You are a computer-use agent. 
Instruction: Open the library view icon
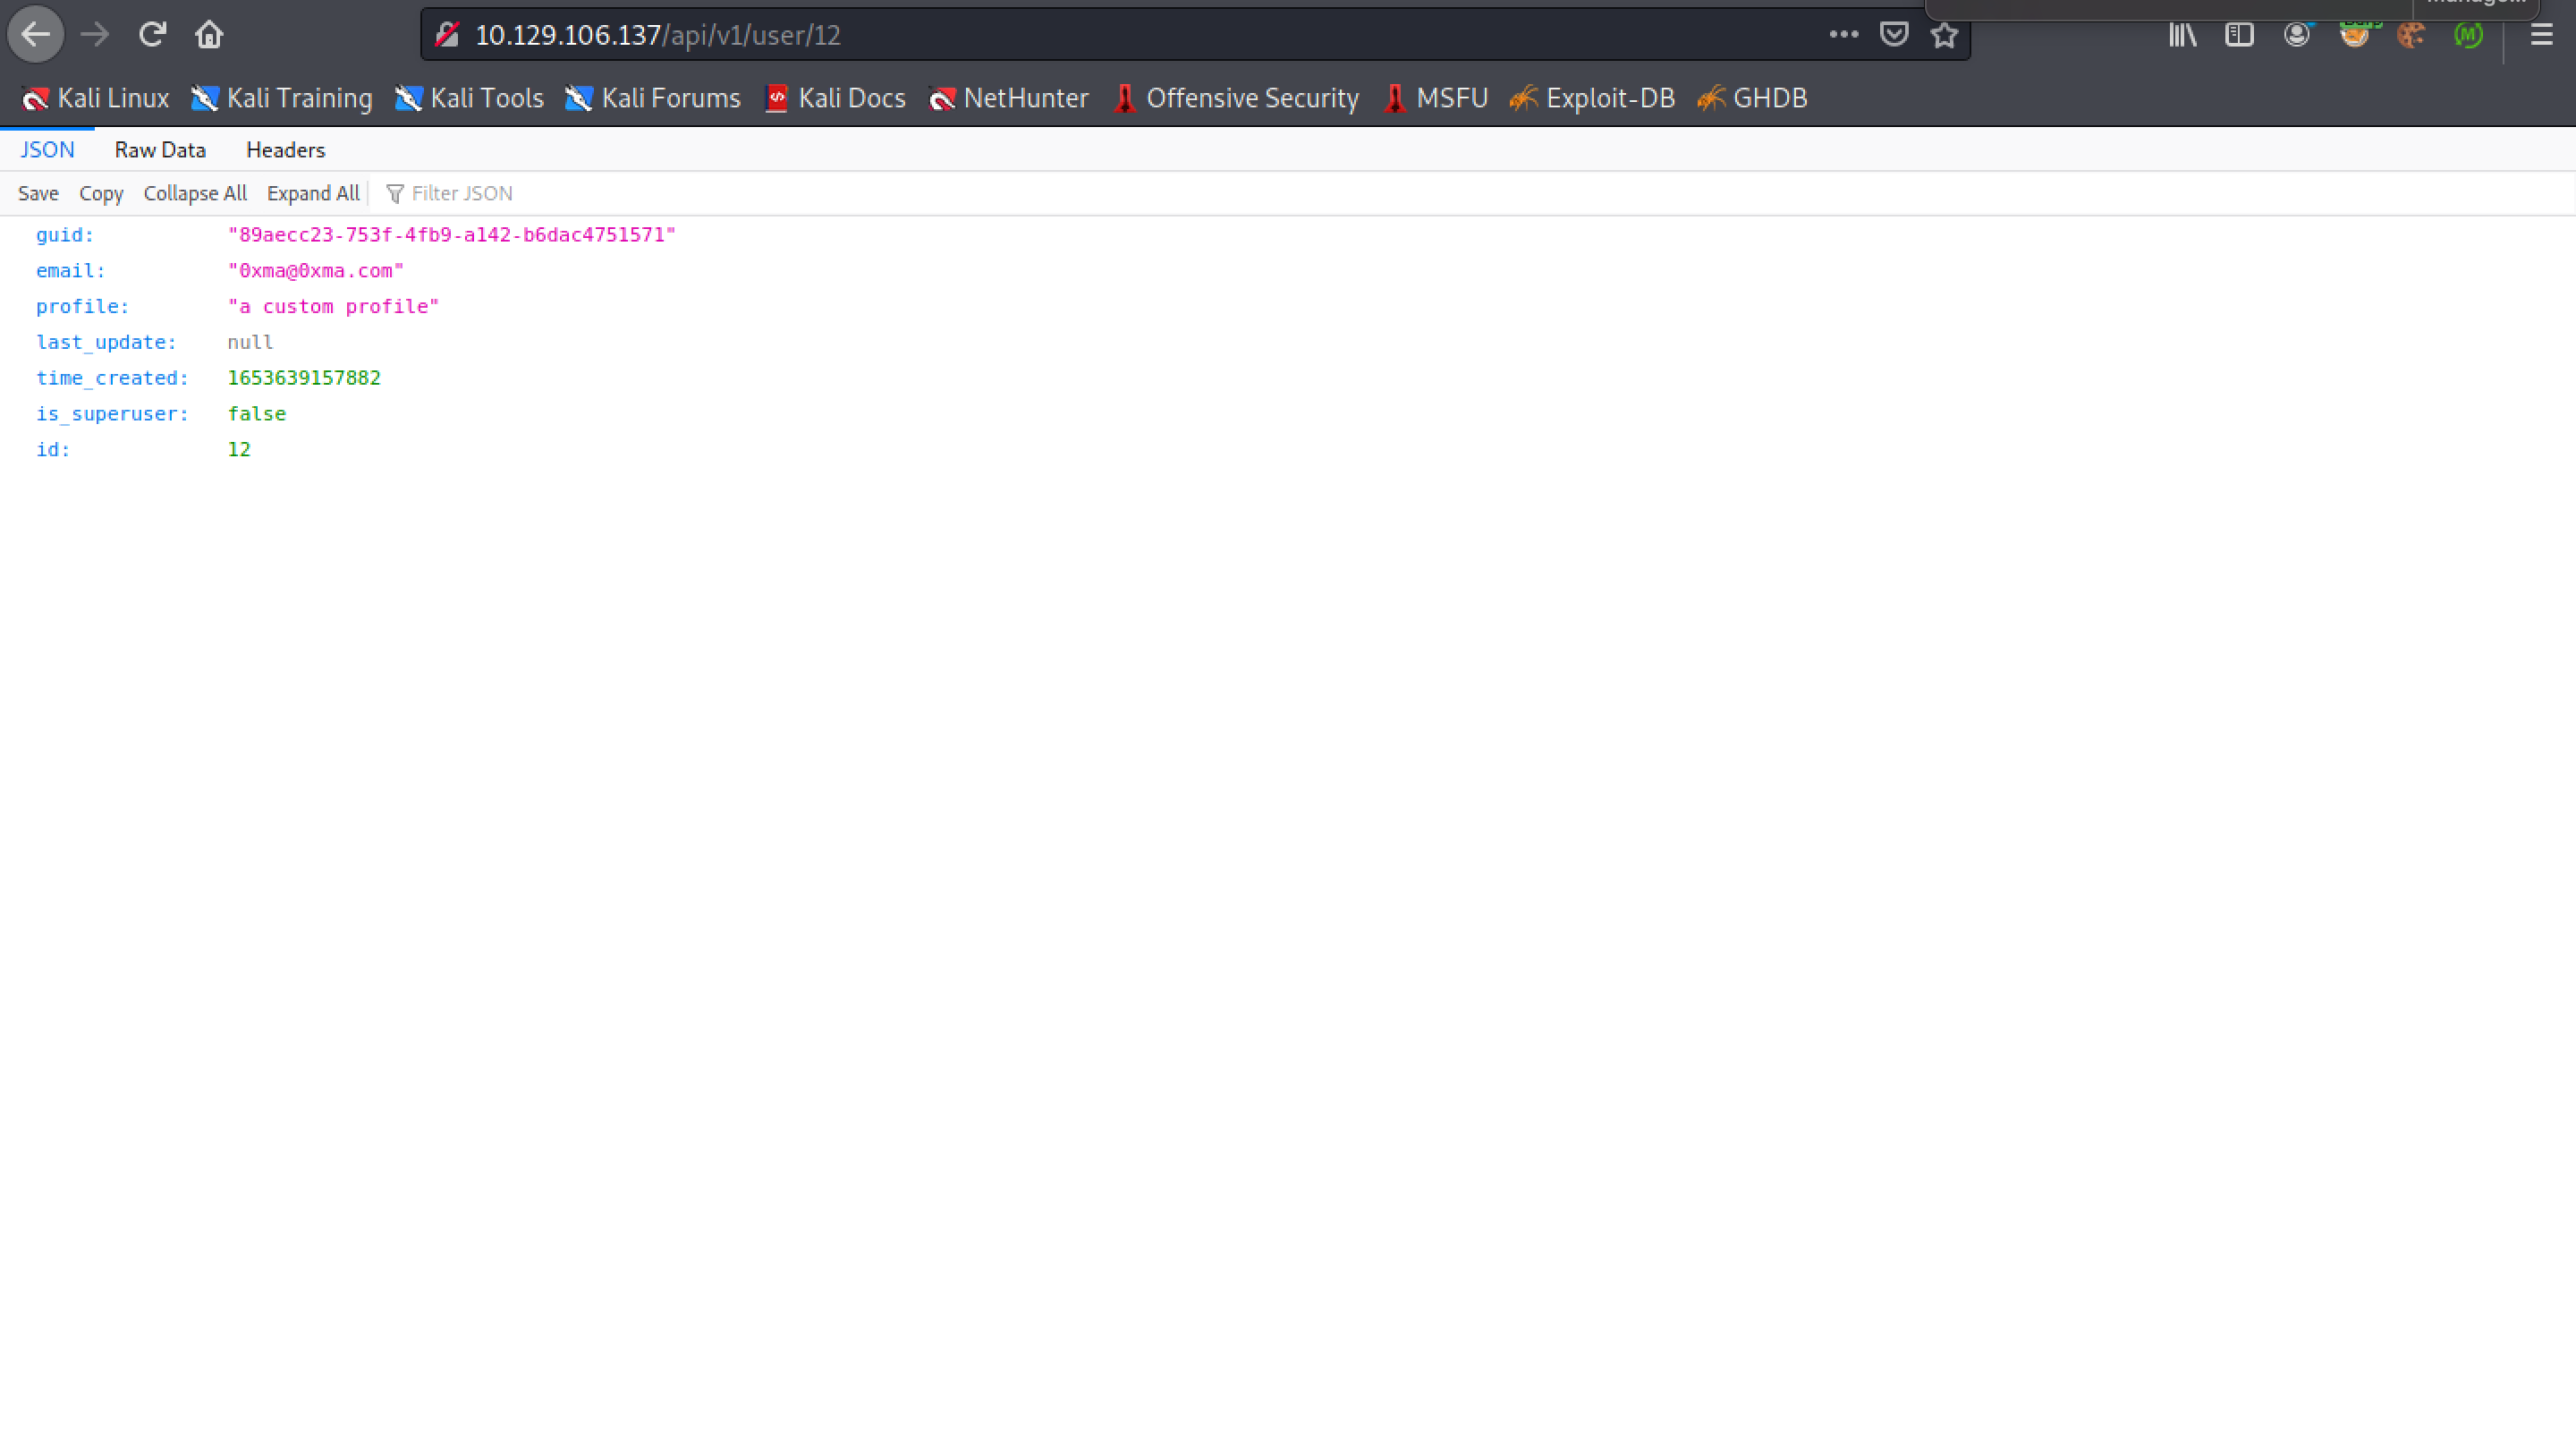tap(2182, 35)
